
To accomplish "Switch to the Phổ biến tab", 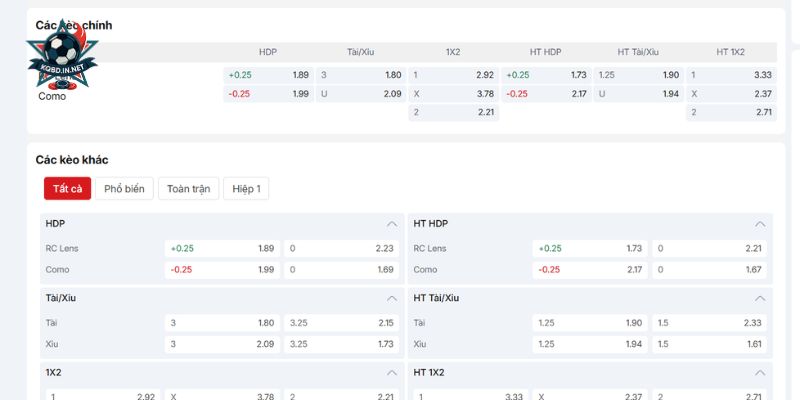I will [124, 189].
